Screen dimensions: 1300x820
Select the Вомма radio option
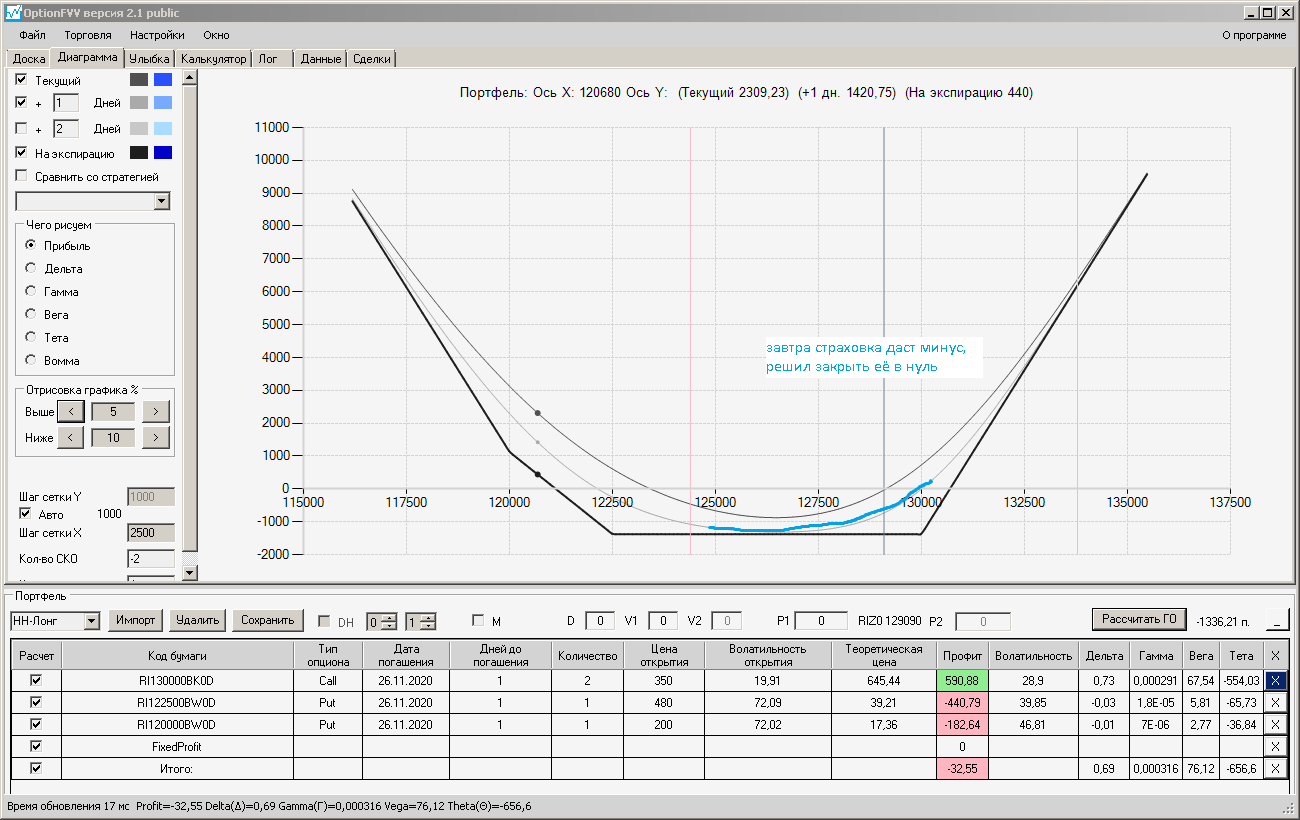(31, 360)
